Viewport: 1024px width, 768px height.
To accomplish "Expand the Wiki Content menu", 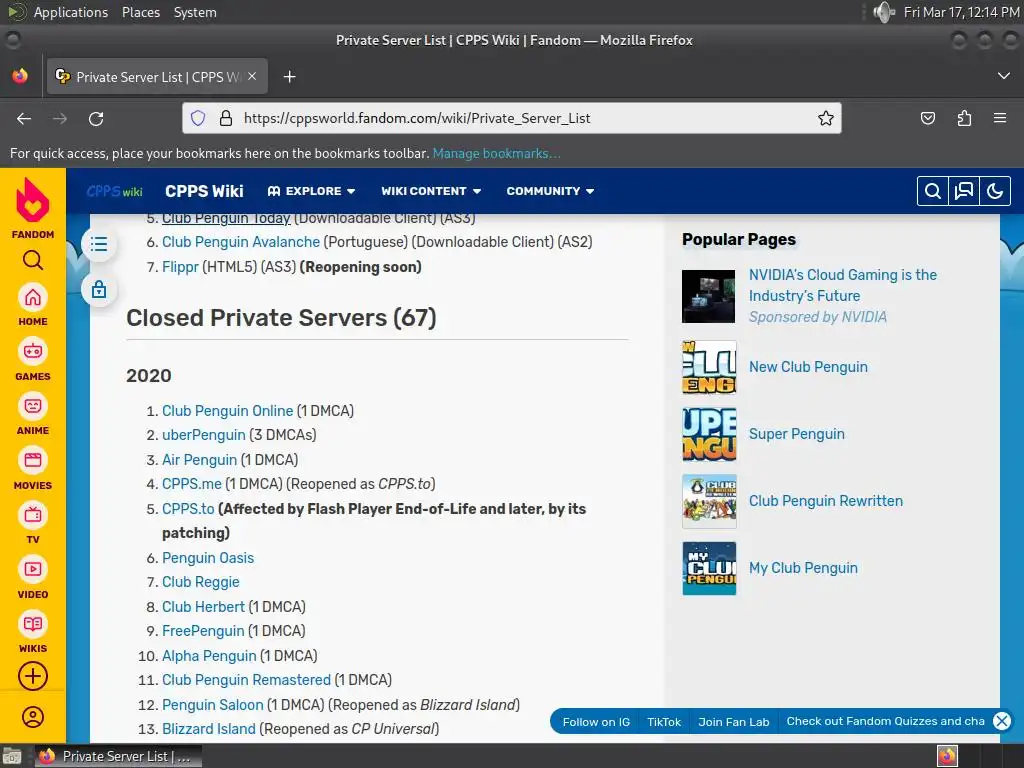I will [x=431, y=191].
